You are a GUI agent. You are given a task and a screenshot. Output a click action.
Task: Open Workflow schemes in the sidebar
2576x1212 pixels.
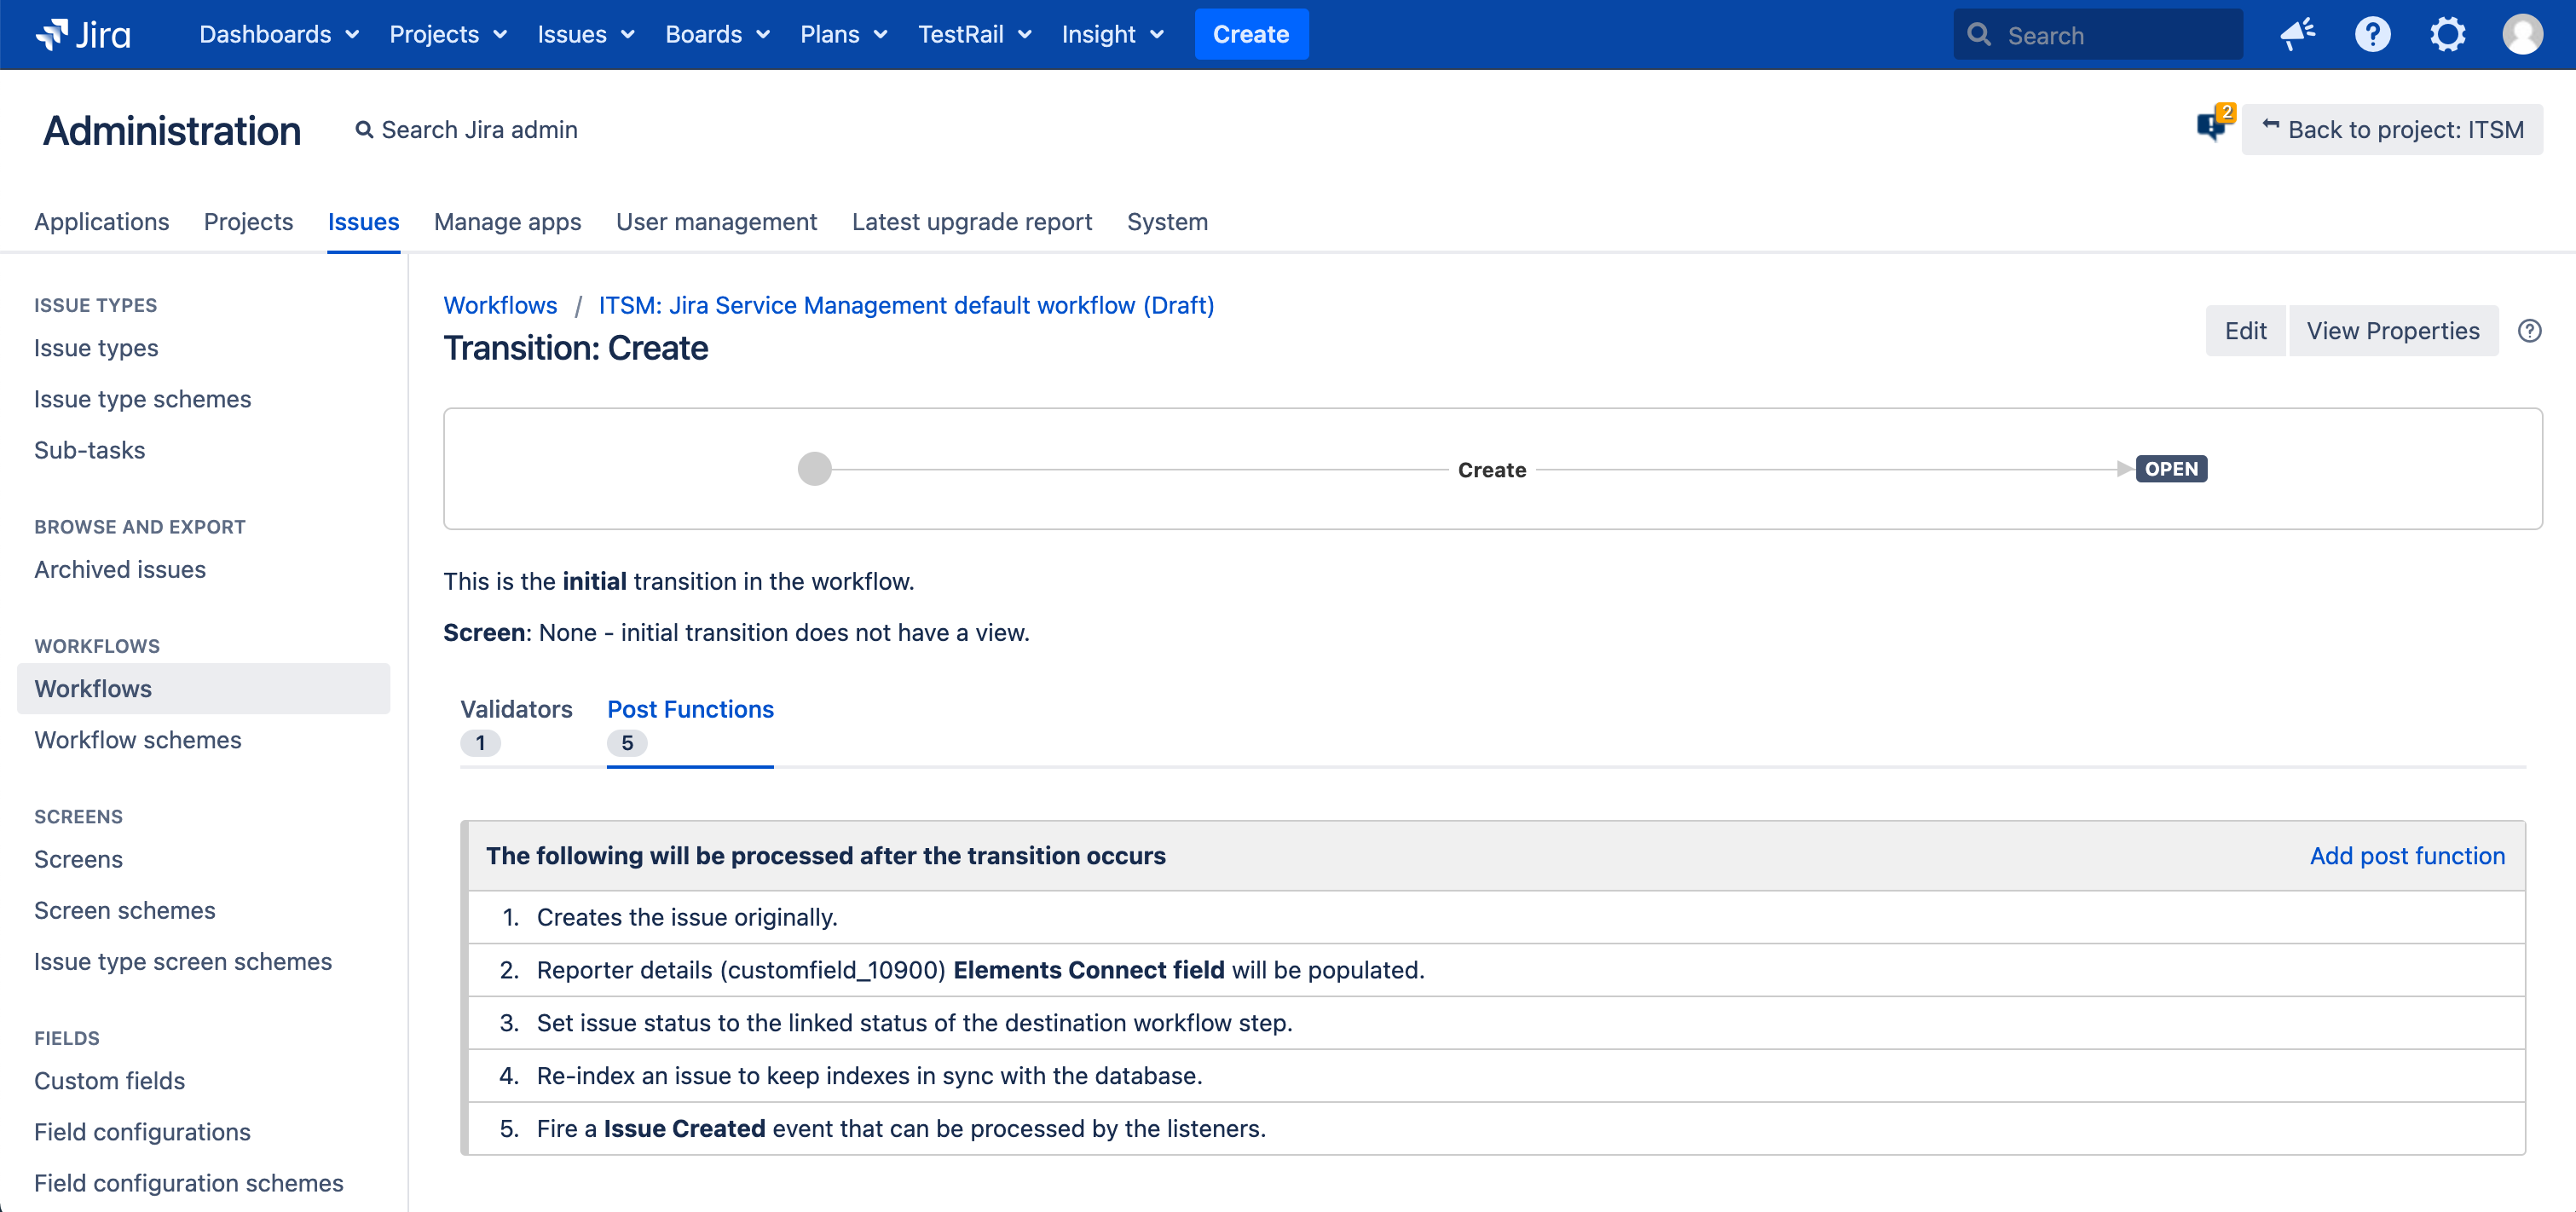click(x=138, y=740)
